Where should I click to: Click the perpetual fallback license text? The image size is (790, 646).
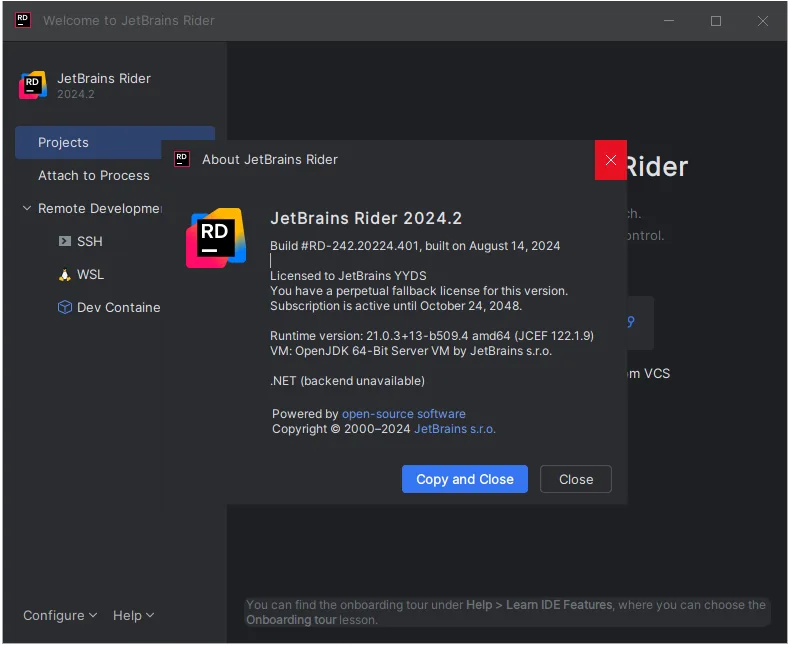[x=419, y=291]
